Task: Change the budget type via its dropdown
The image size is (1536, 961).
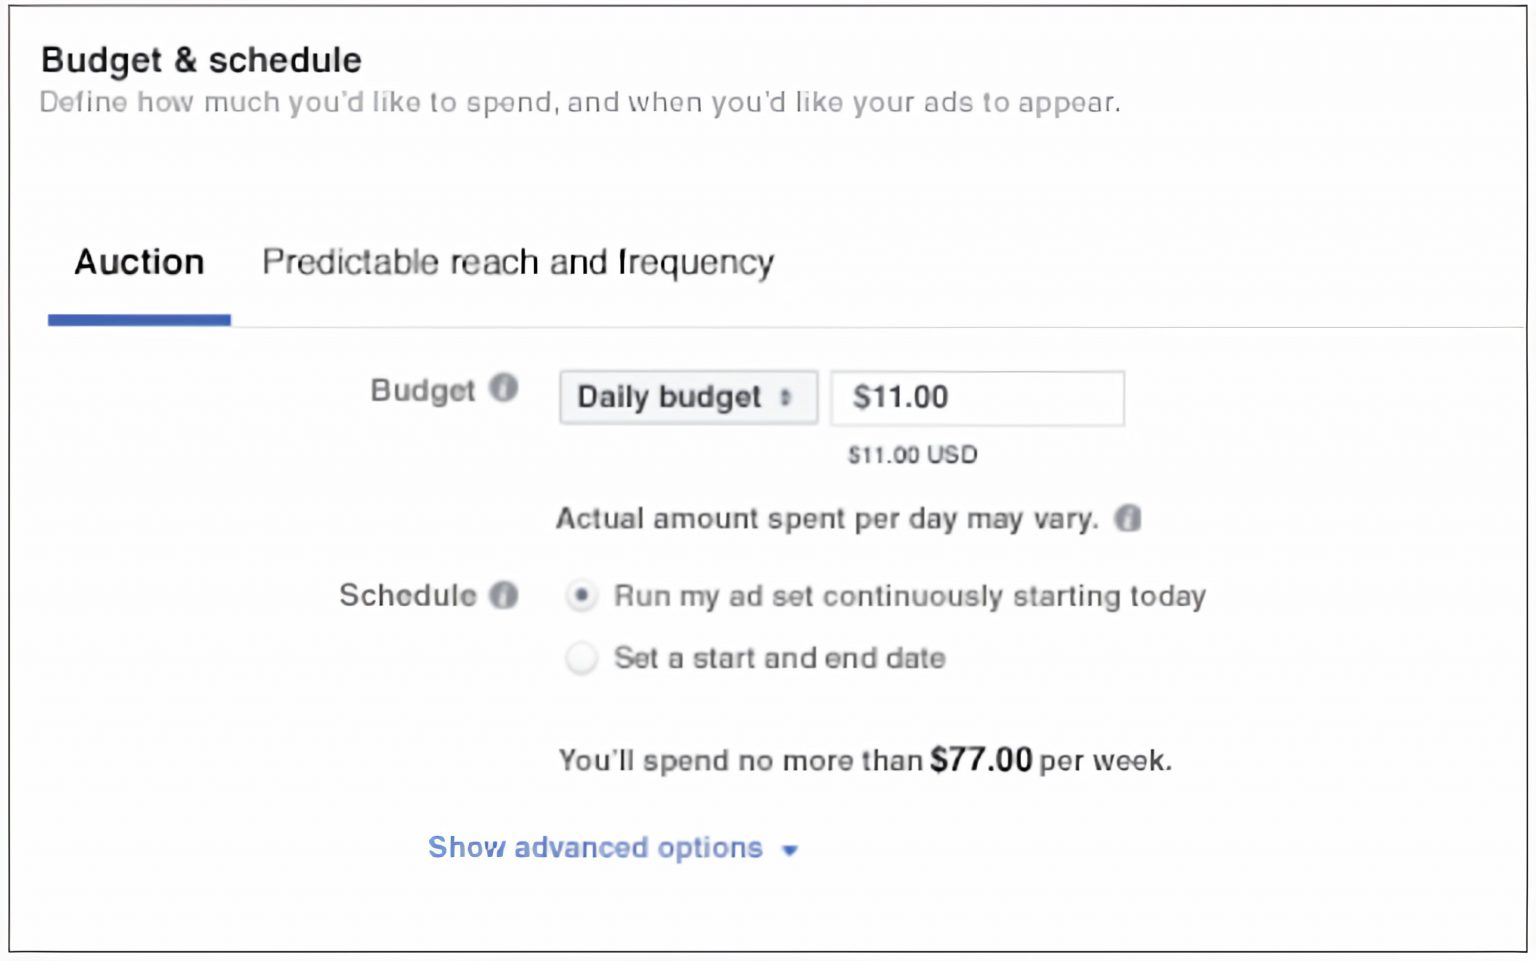Action: (x=688, y=397)
